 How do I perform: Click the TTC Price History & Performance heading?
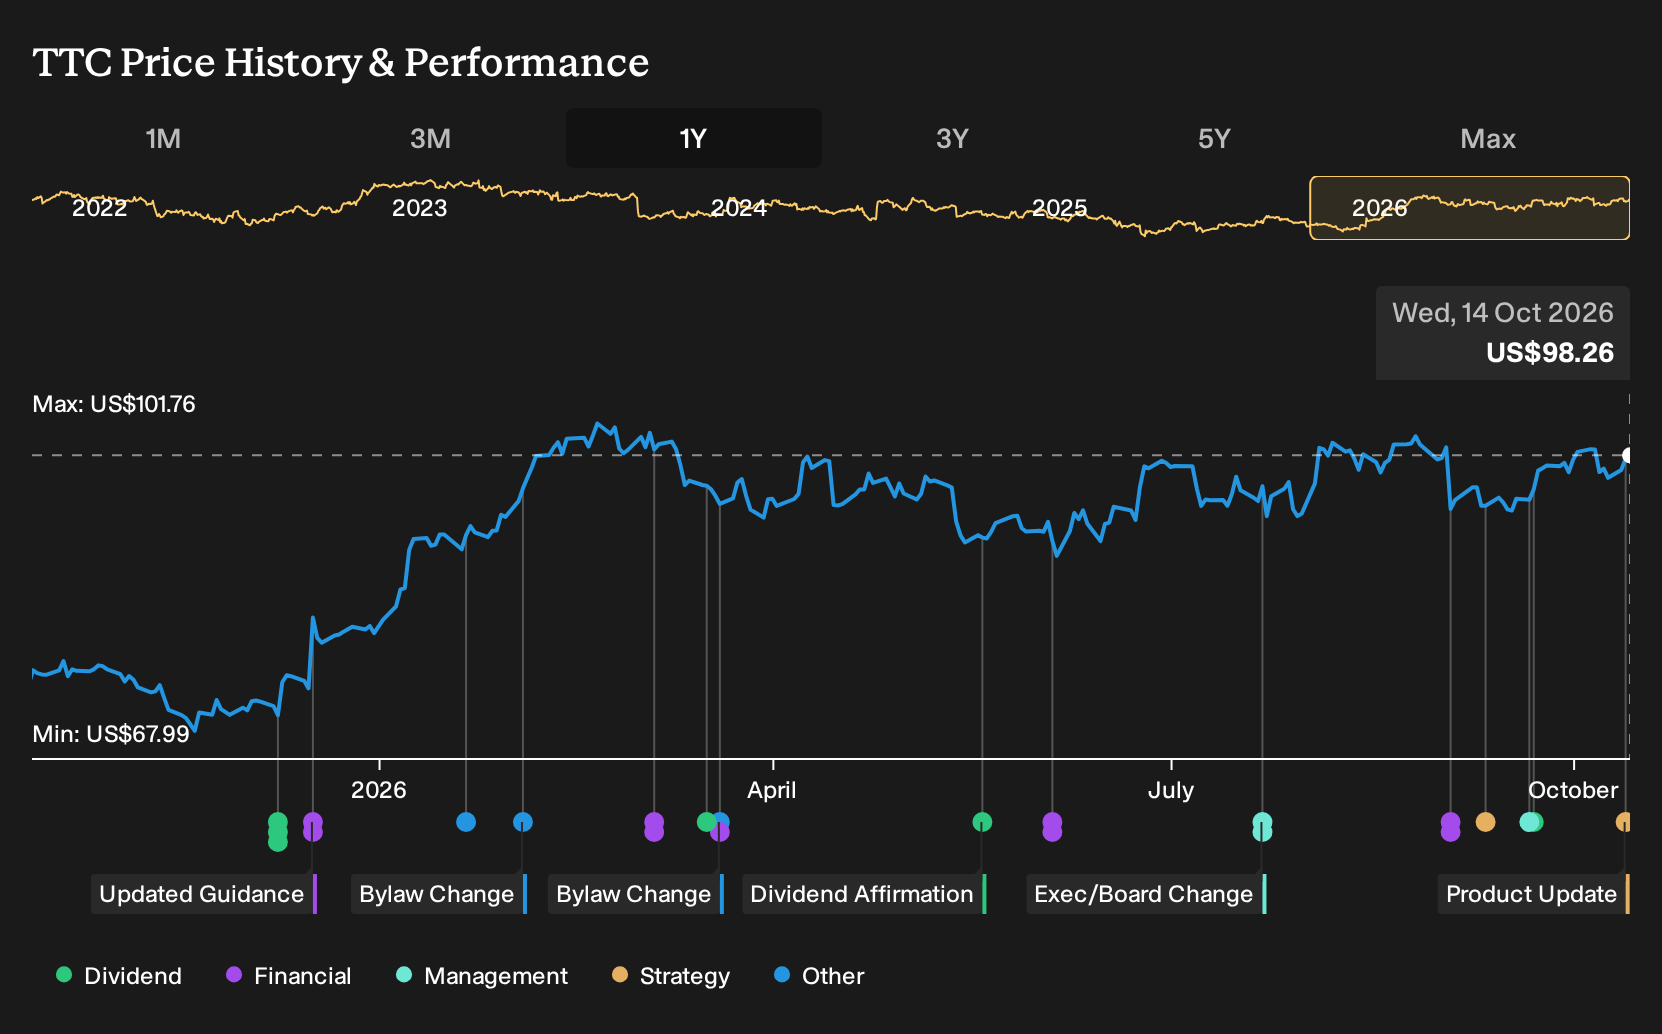tap(341, 63)
